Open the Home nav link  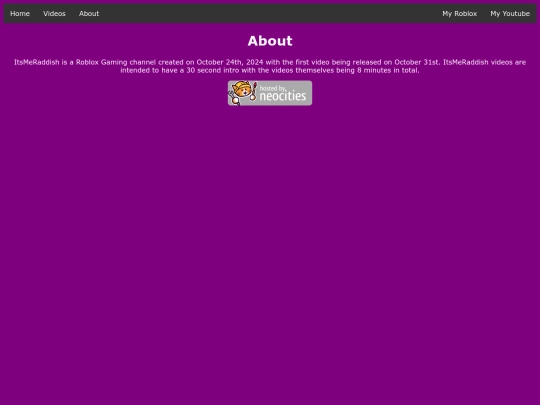[x=20, y=13]
